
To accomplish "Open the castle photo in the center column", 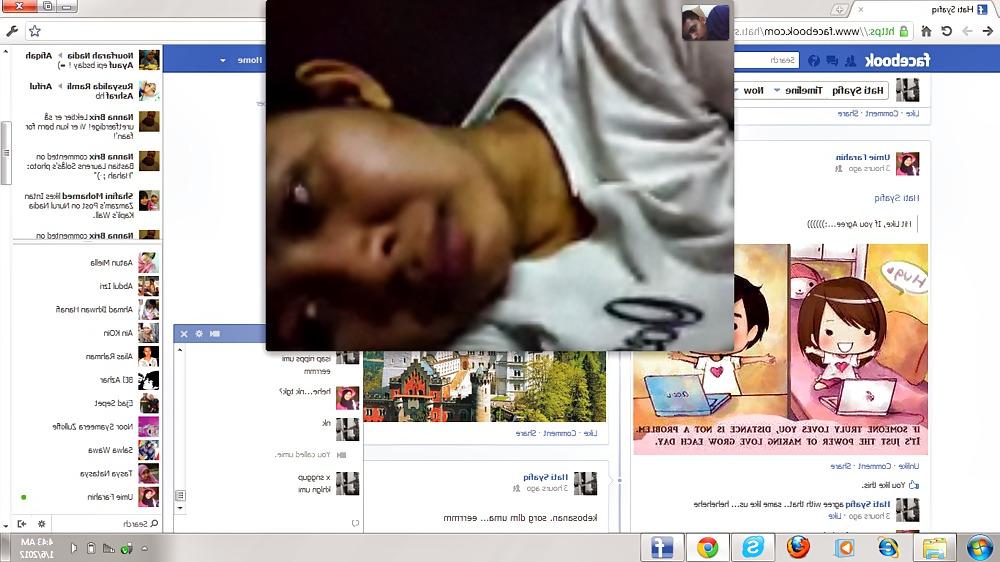I will pos(485,386).
